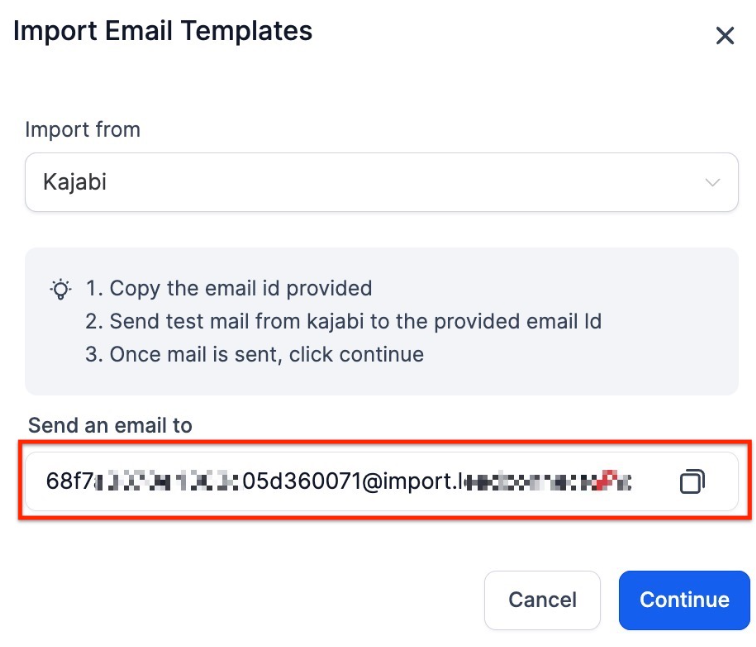
Task: Close the Import Email Templates dialog
Action: point(725,36)
